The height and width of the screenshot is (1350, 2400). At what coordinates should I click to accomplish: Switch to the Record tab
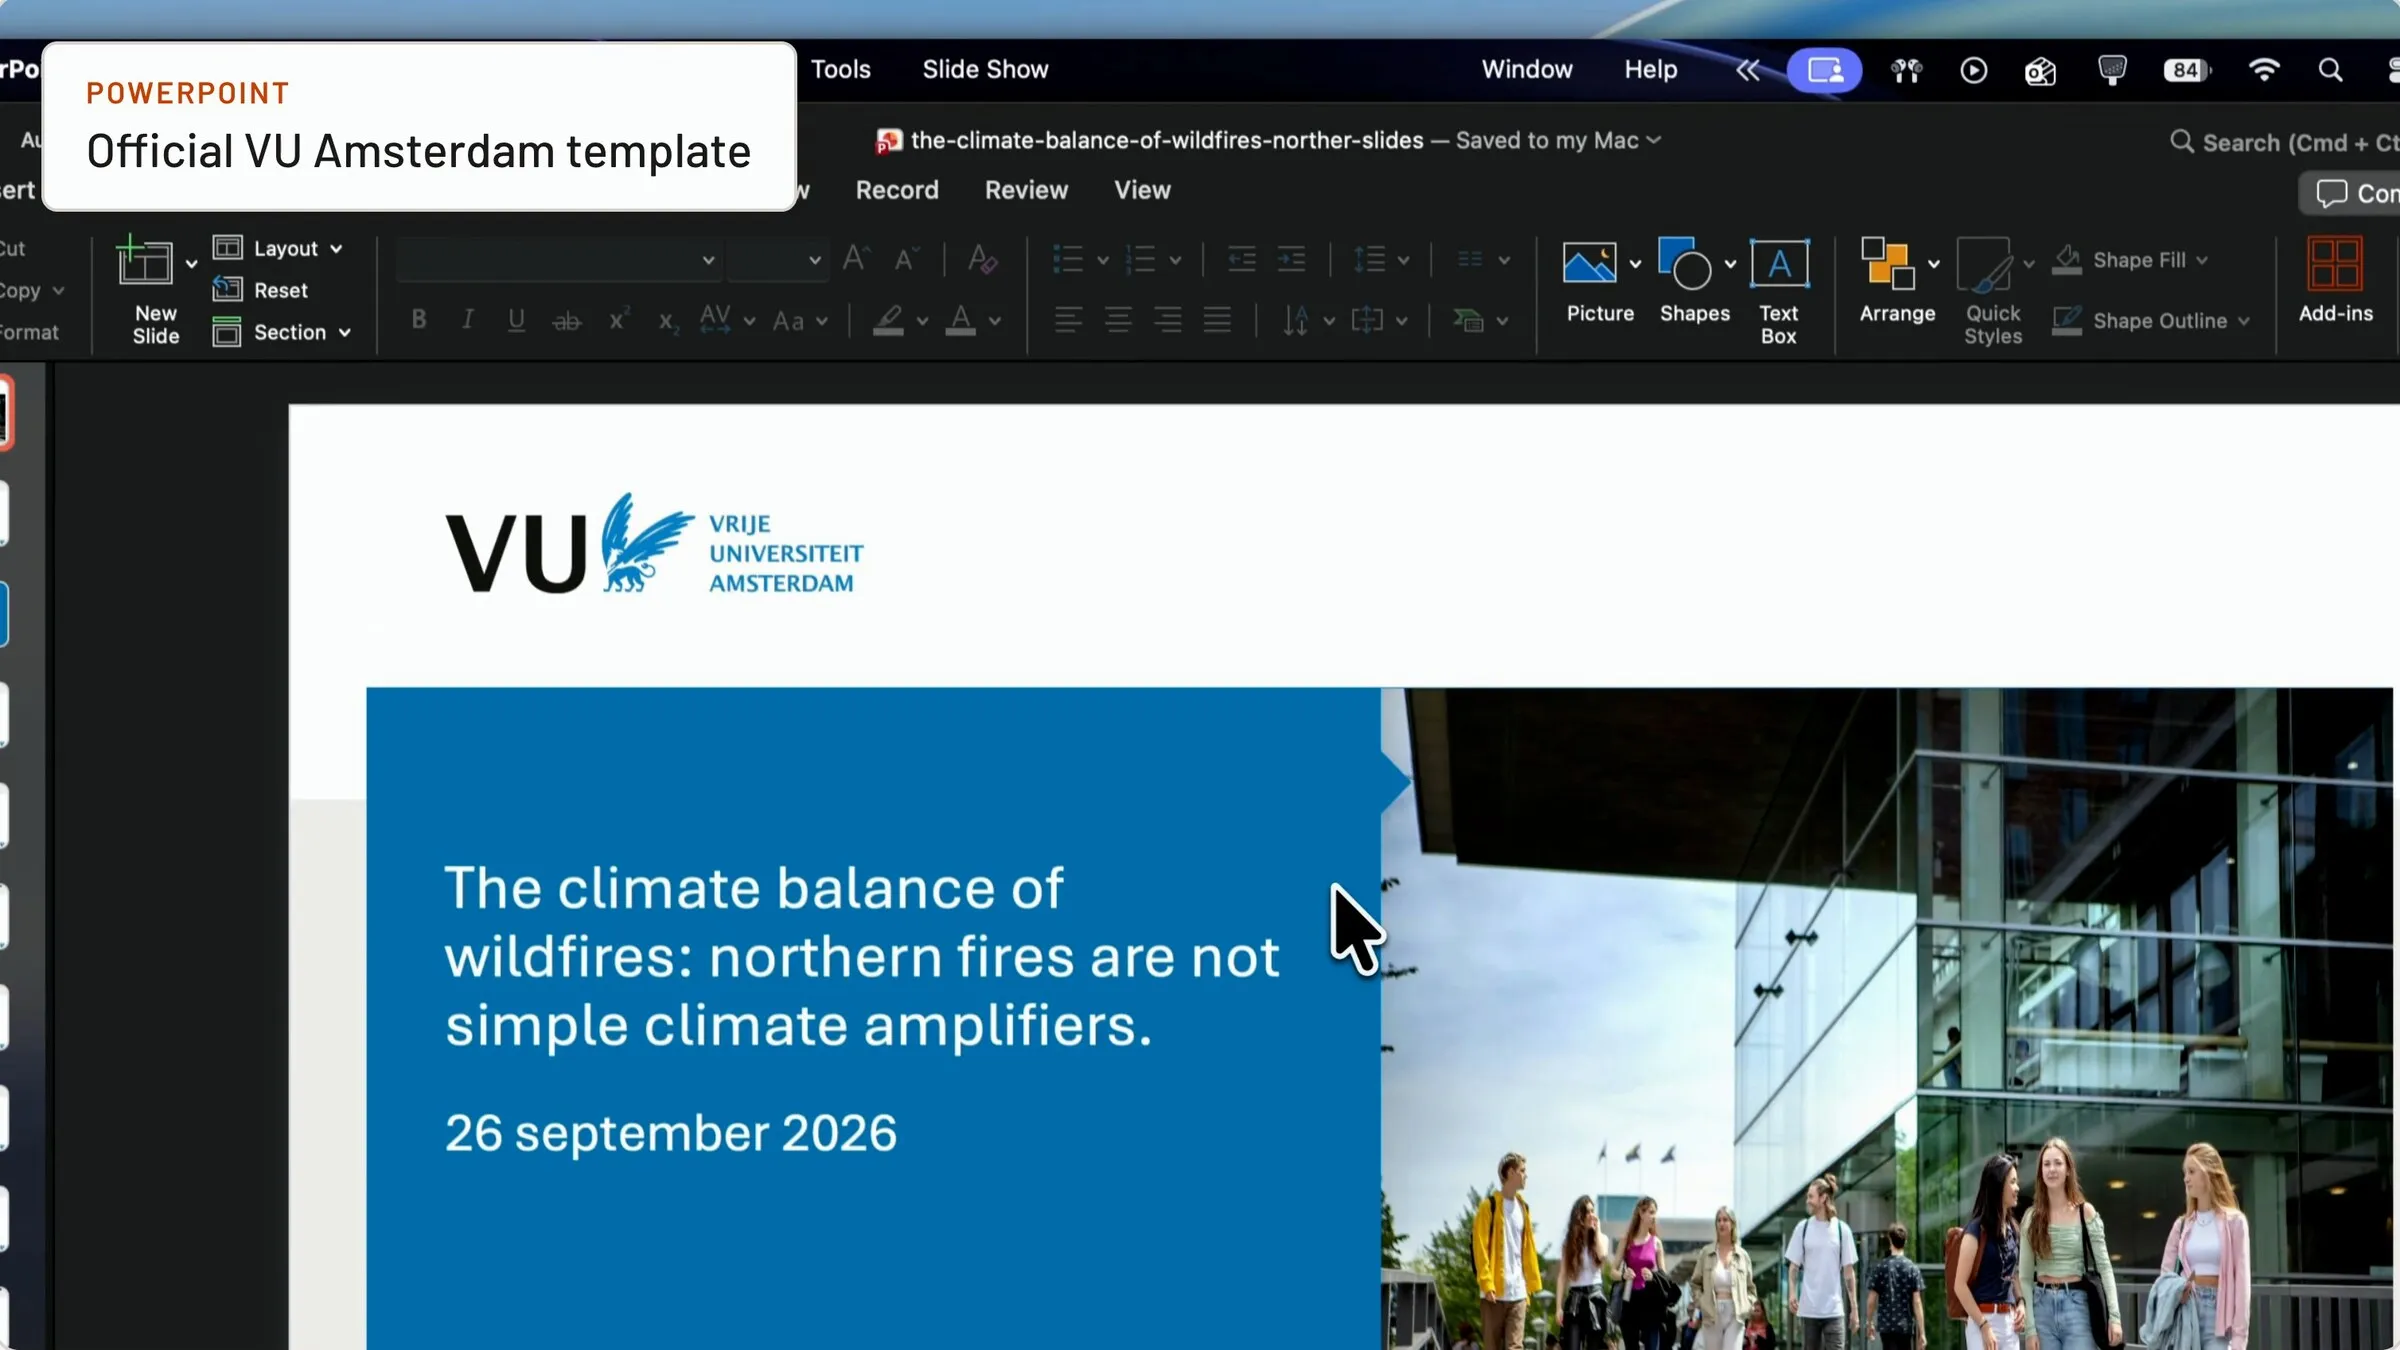pos(897,190)
